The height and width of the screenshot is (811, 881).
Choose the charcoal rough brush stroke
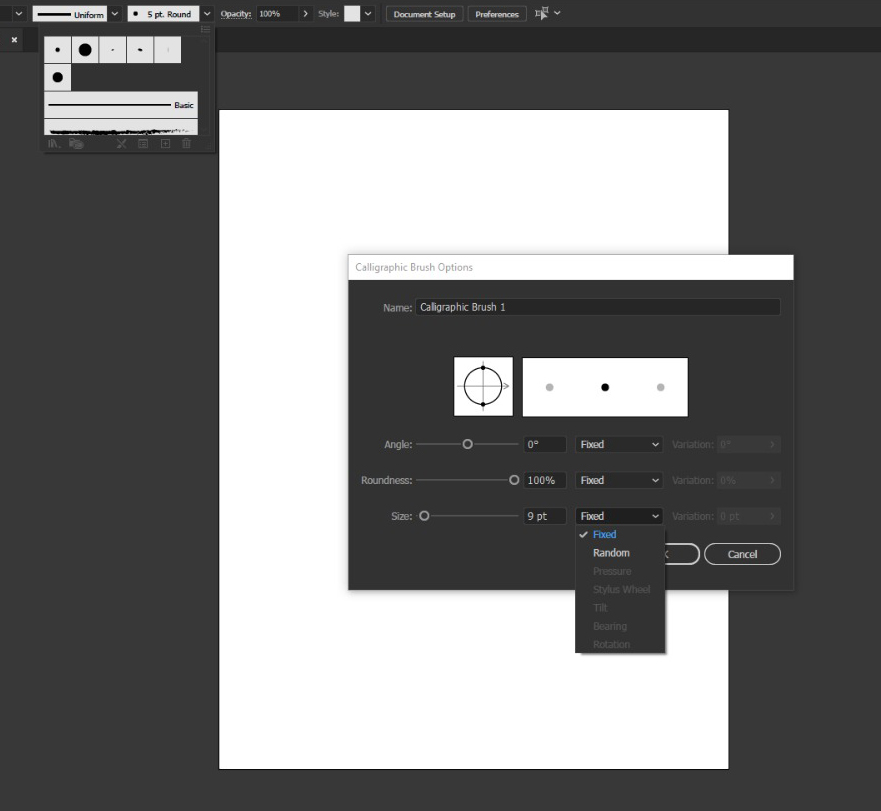point(121,127)
